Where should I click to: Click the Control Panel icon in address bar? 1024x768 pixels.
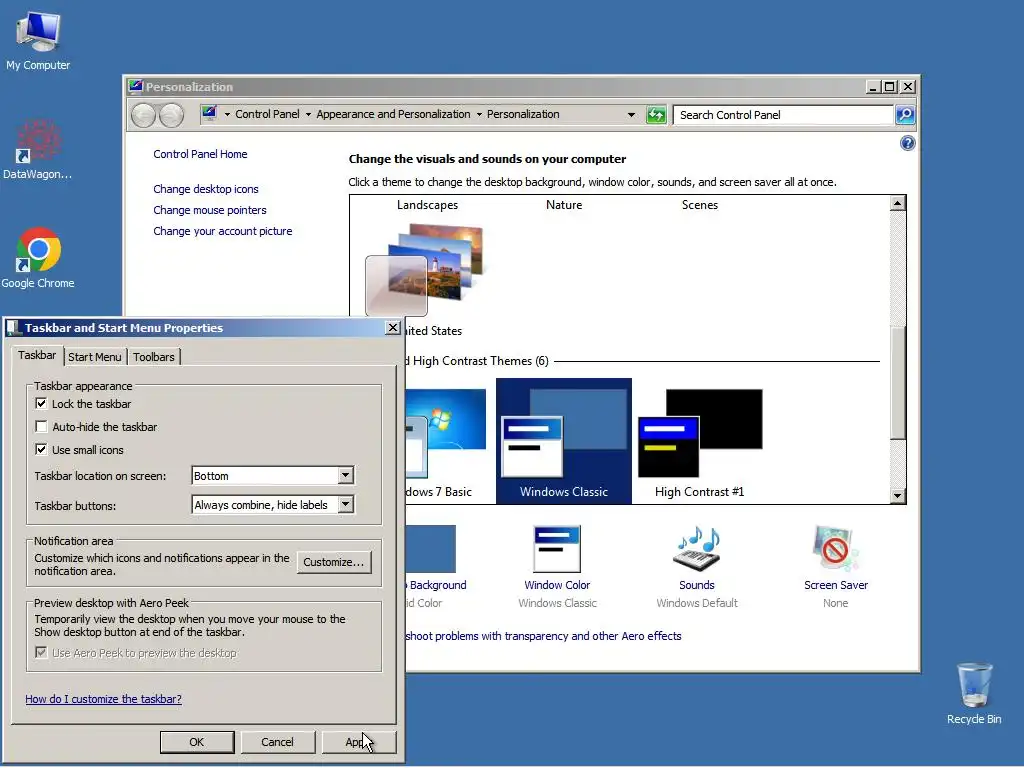pos(209,114)
